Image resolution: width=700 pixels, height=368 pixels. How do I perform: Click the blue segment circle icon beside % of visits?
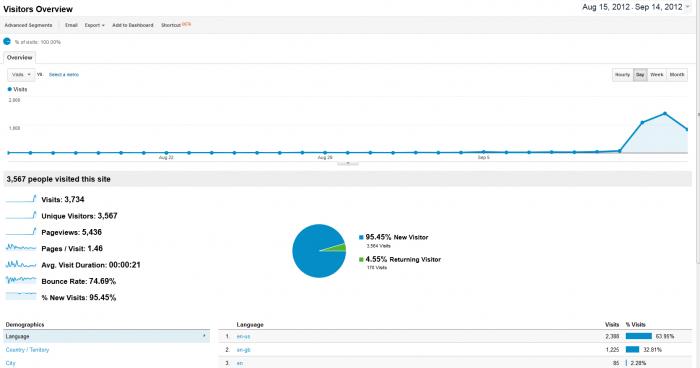click(x=7, y=42)
